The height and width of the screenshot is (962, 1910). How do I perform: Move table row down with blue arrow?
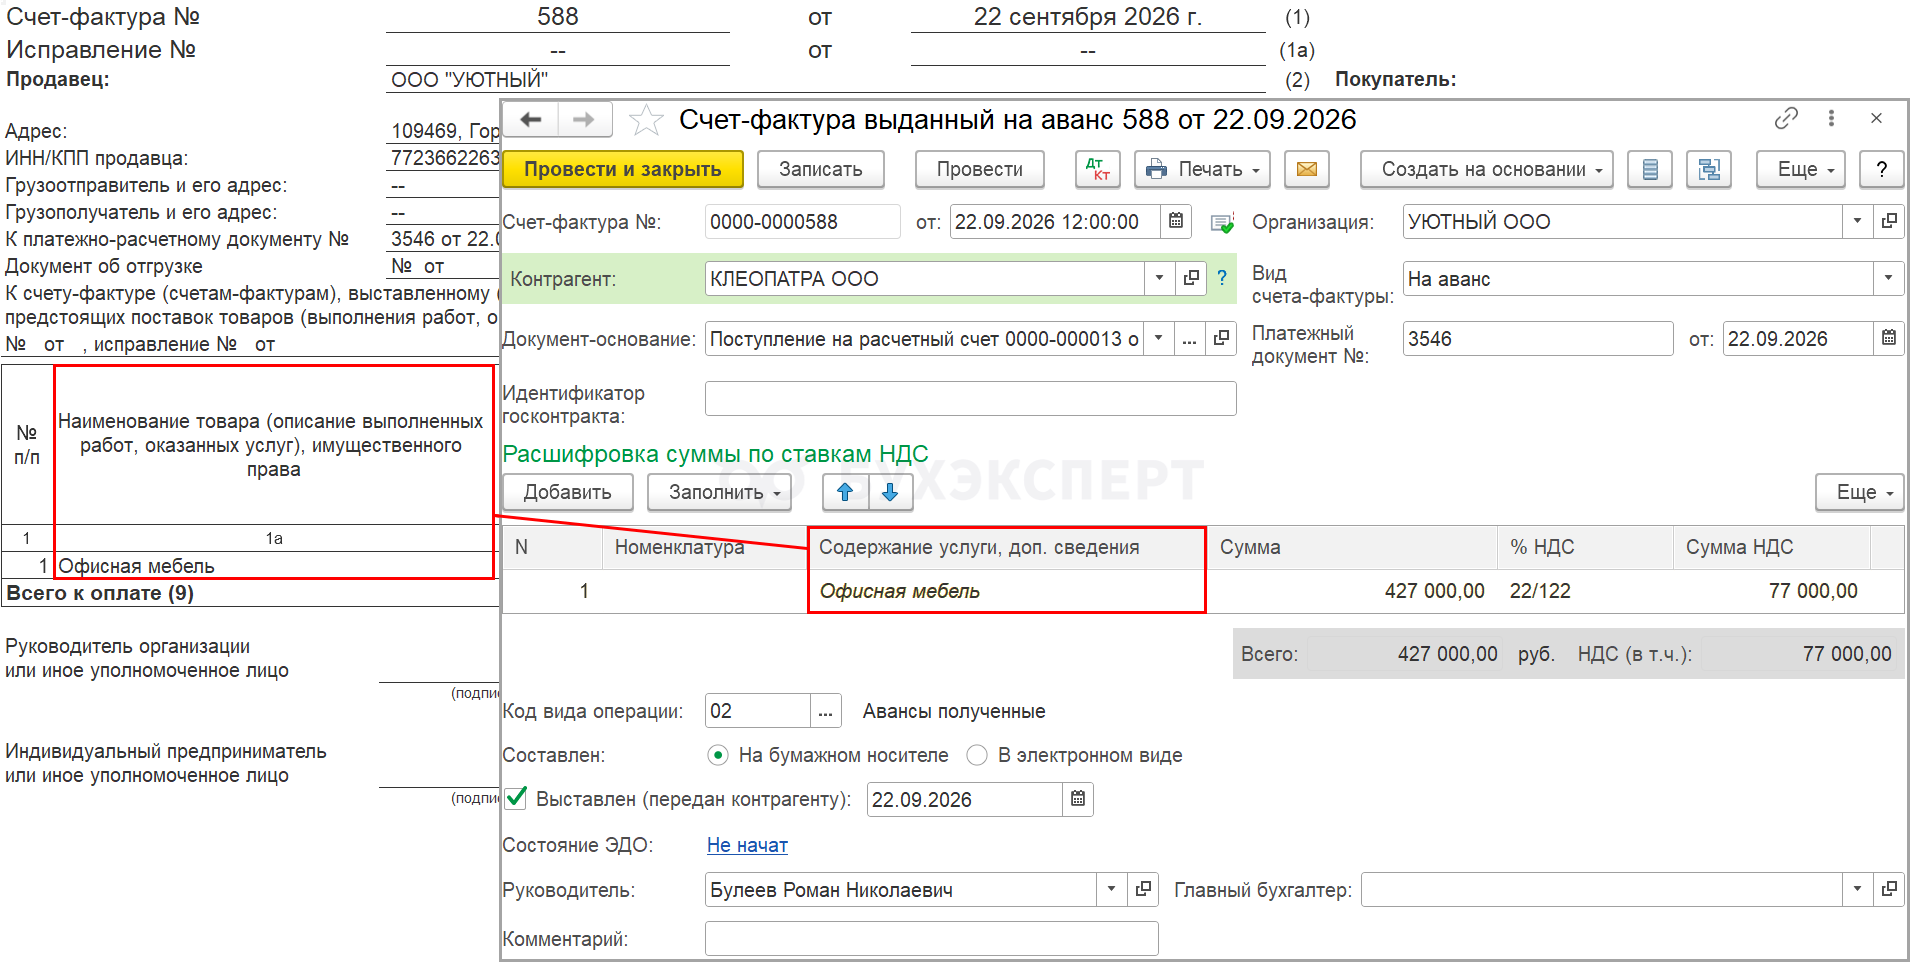tap(890, 492)
